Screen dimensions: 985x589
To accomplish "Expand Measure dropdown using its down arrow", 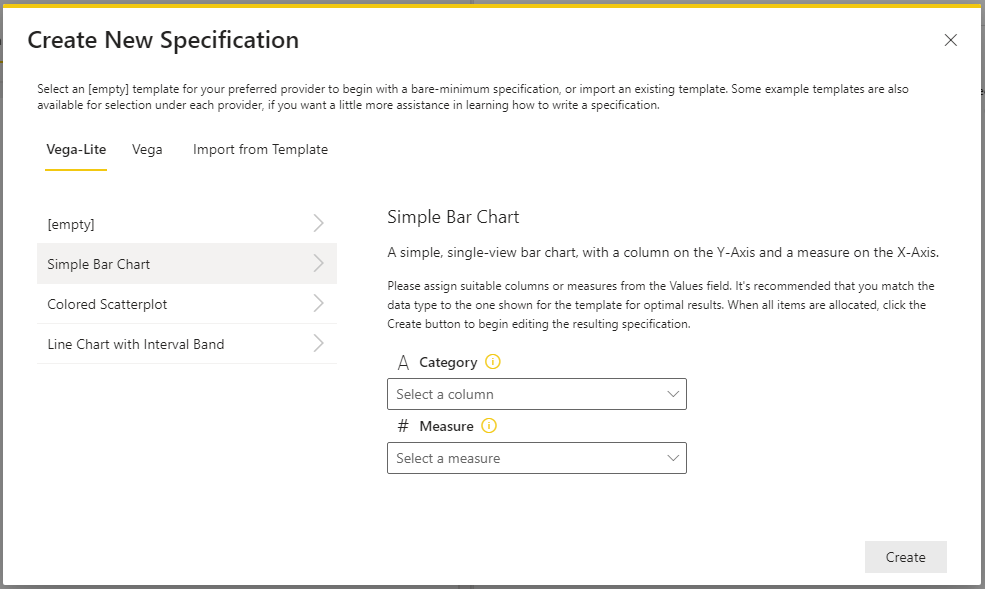I will tap(673, 458).
